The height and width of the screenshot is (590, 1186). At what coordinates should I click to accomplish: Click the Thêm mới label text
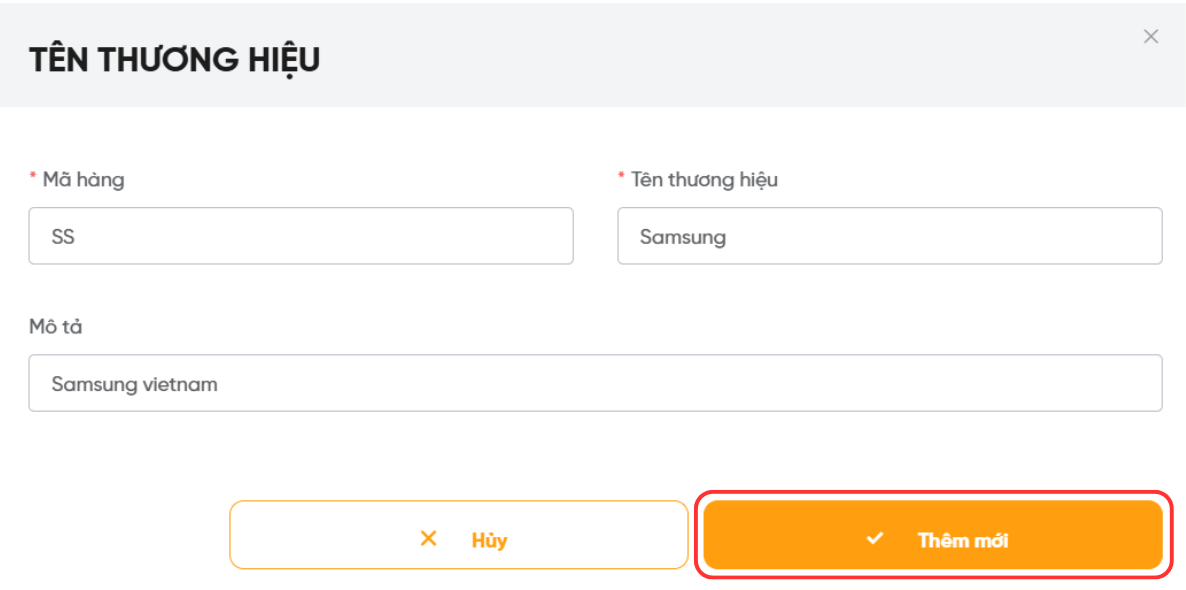pyautogui.click(x=962, y=541)
